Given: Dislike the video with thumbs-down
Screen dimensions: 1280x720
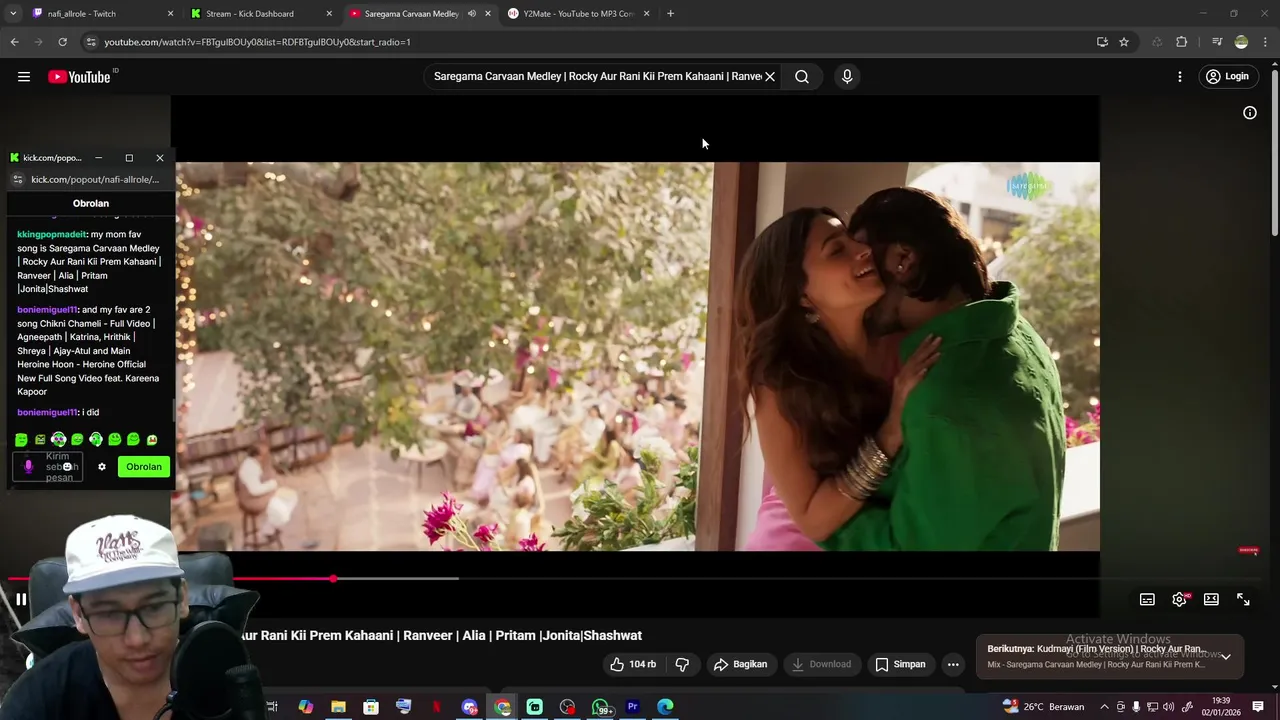Looking at the screenshot, I should tap(682, 664).
